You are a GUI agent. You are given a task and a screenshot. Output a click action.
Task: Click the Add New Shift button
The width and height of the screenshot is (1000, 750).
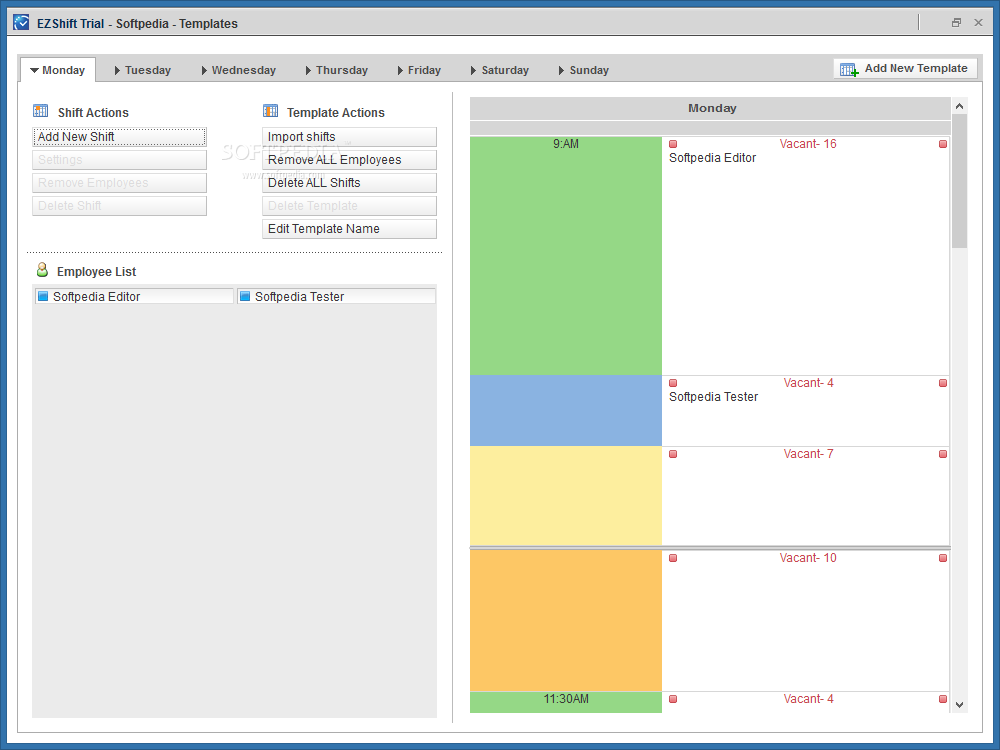(x=119, y=136)
